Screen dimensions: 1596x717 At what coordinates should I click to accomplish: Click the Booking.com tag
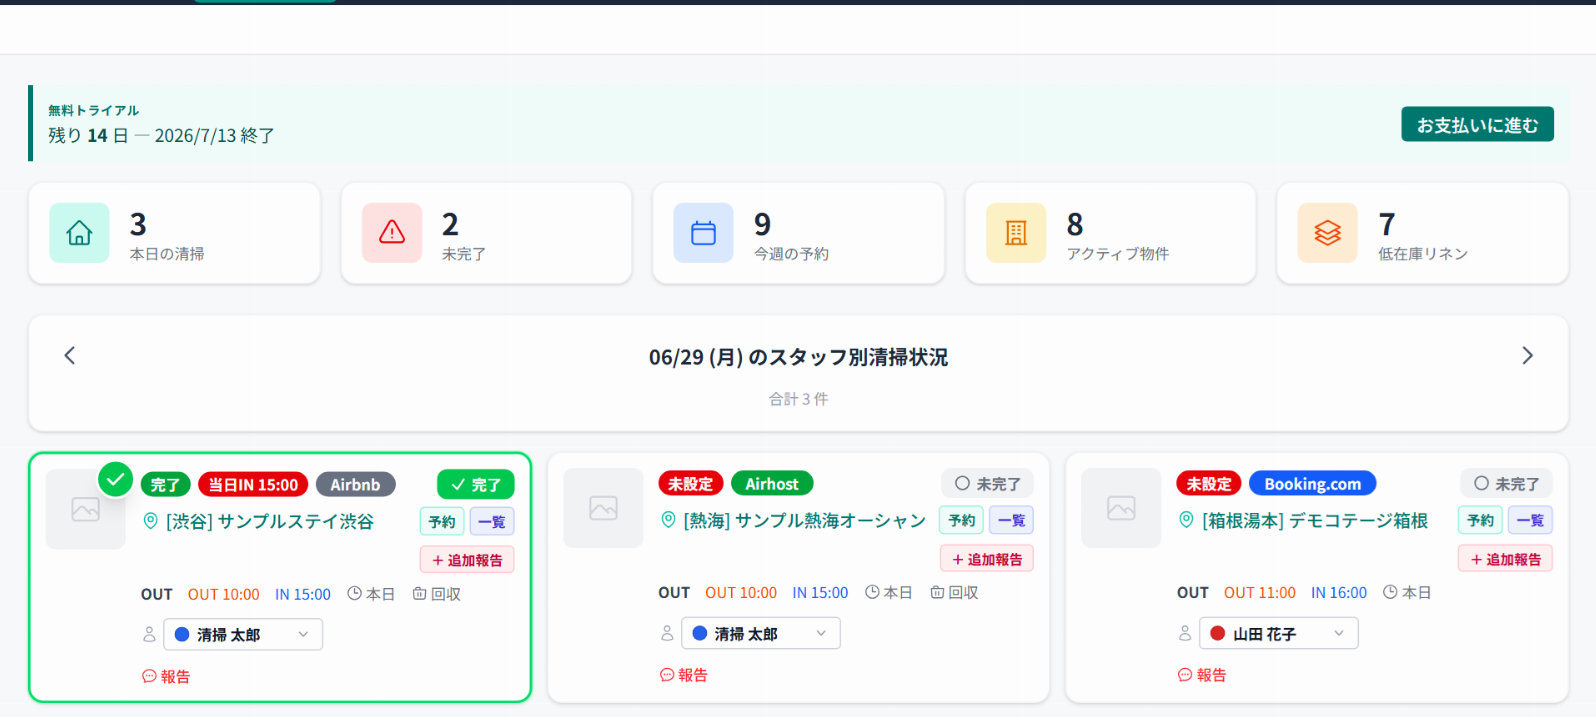(x=1313, y=484)
